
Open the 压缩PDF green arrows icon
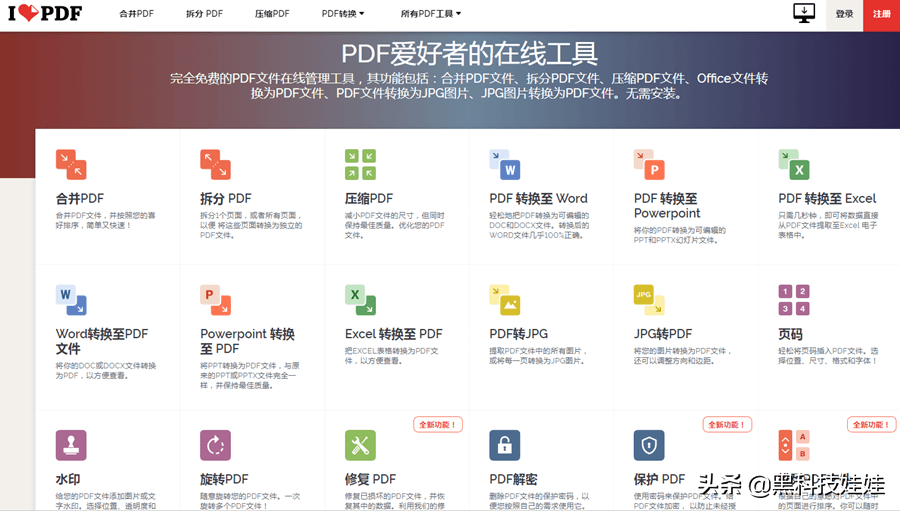coord(360,164)
